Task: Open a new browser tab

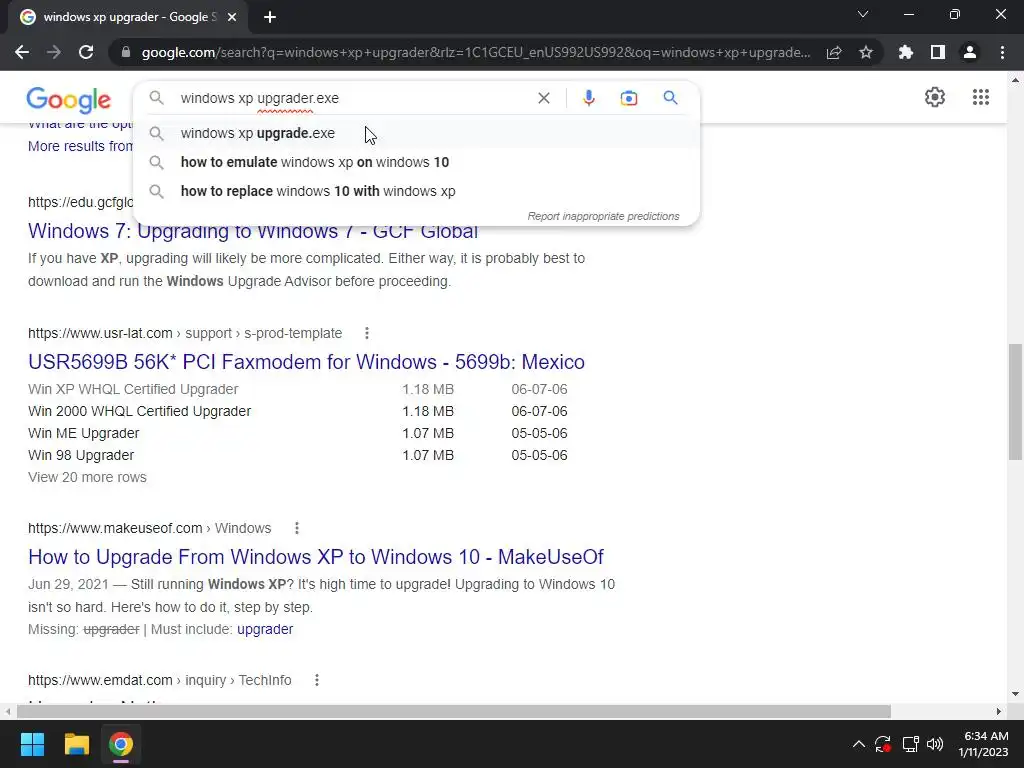Action: [x=270, y=17]
